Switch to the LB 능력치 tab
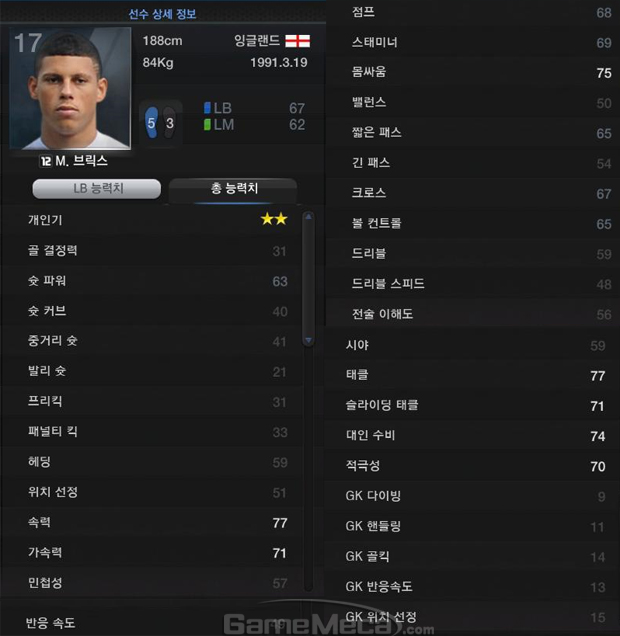620x636 pixels. (97, 189)
